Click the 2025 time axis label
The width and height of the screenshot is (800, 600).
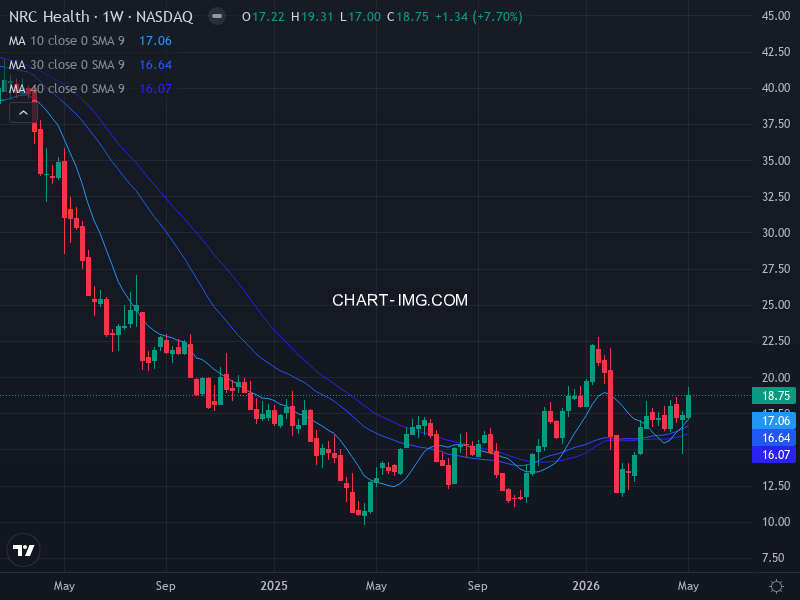[x=274, y=586]
